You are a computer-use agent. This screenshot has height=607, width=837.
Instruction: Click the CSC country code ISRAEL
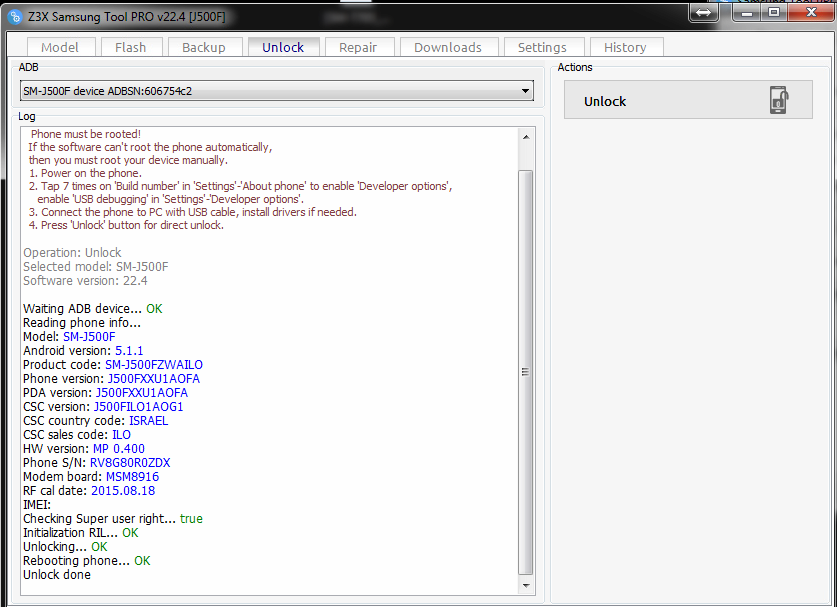tap(148, 421)
